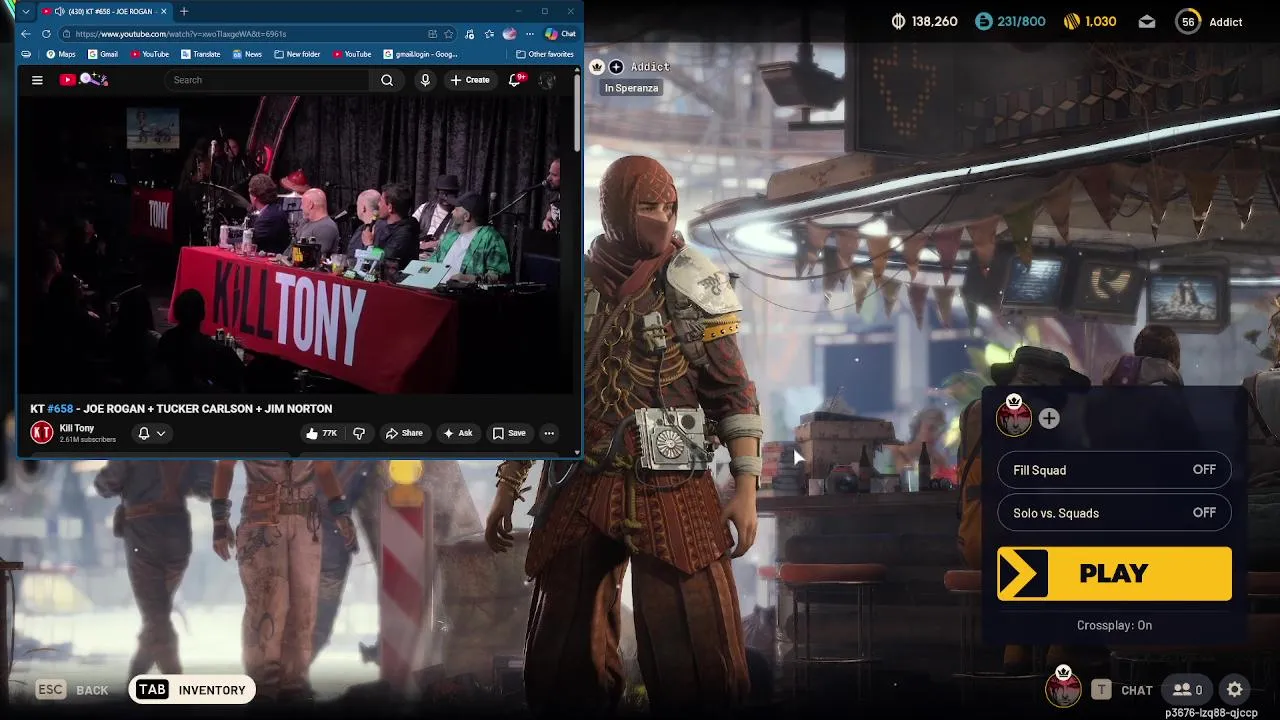
Task: Mute the tab via speaker icon
Action: [60, 12]
